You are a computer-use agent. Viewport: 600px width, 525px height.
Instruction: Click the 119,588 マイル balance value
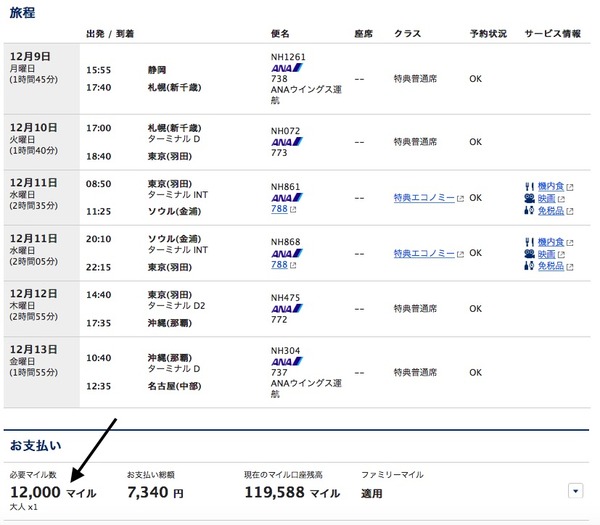tap(292, 492)
